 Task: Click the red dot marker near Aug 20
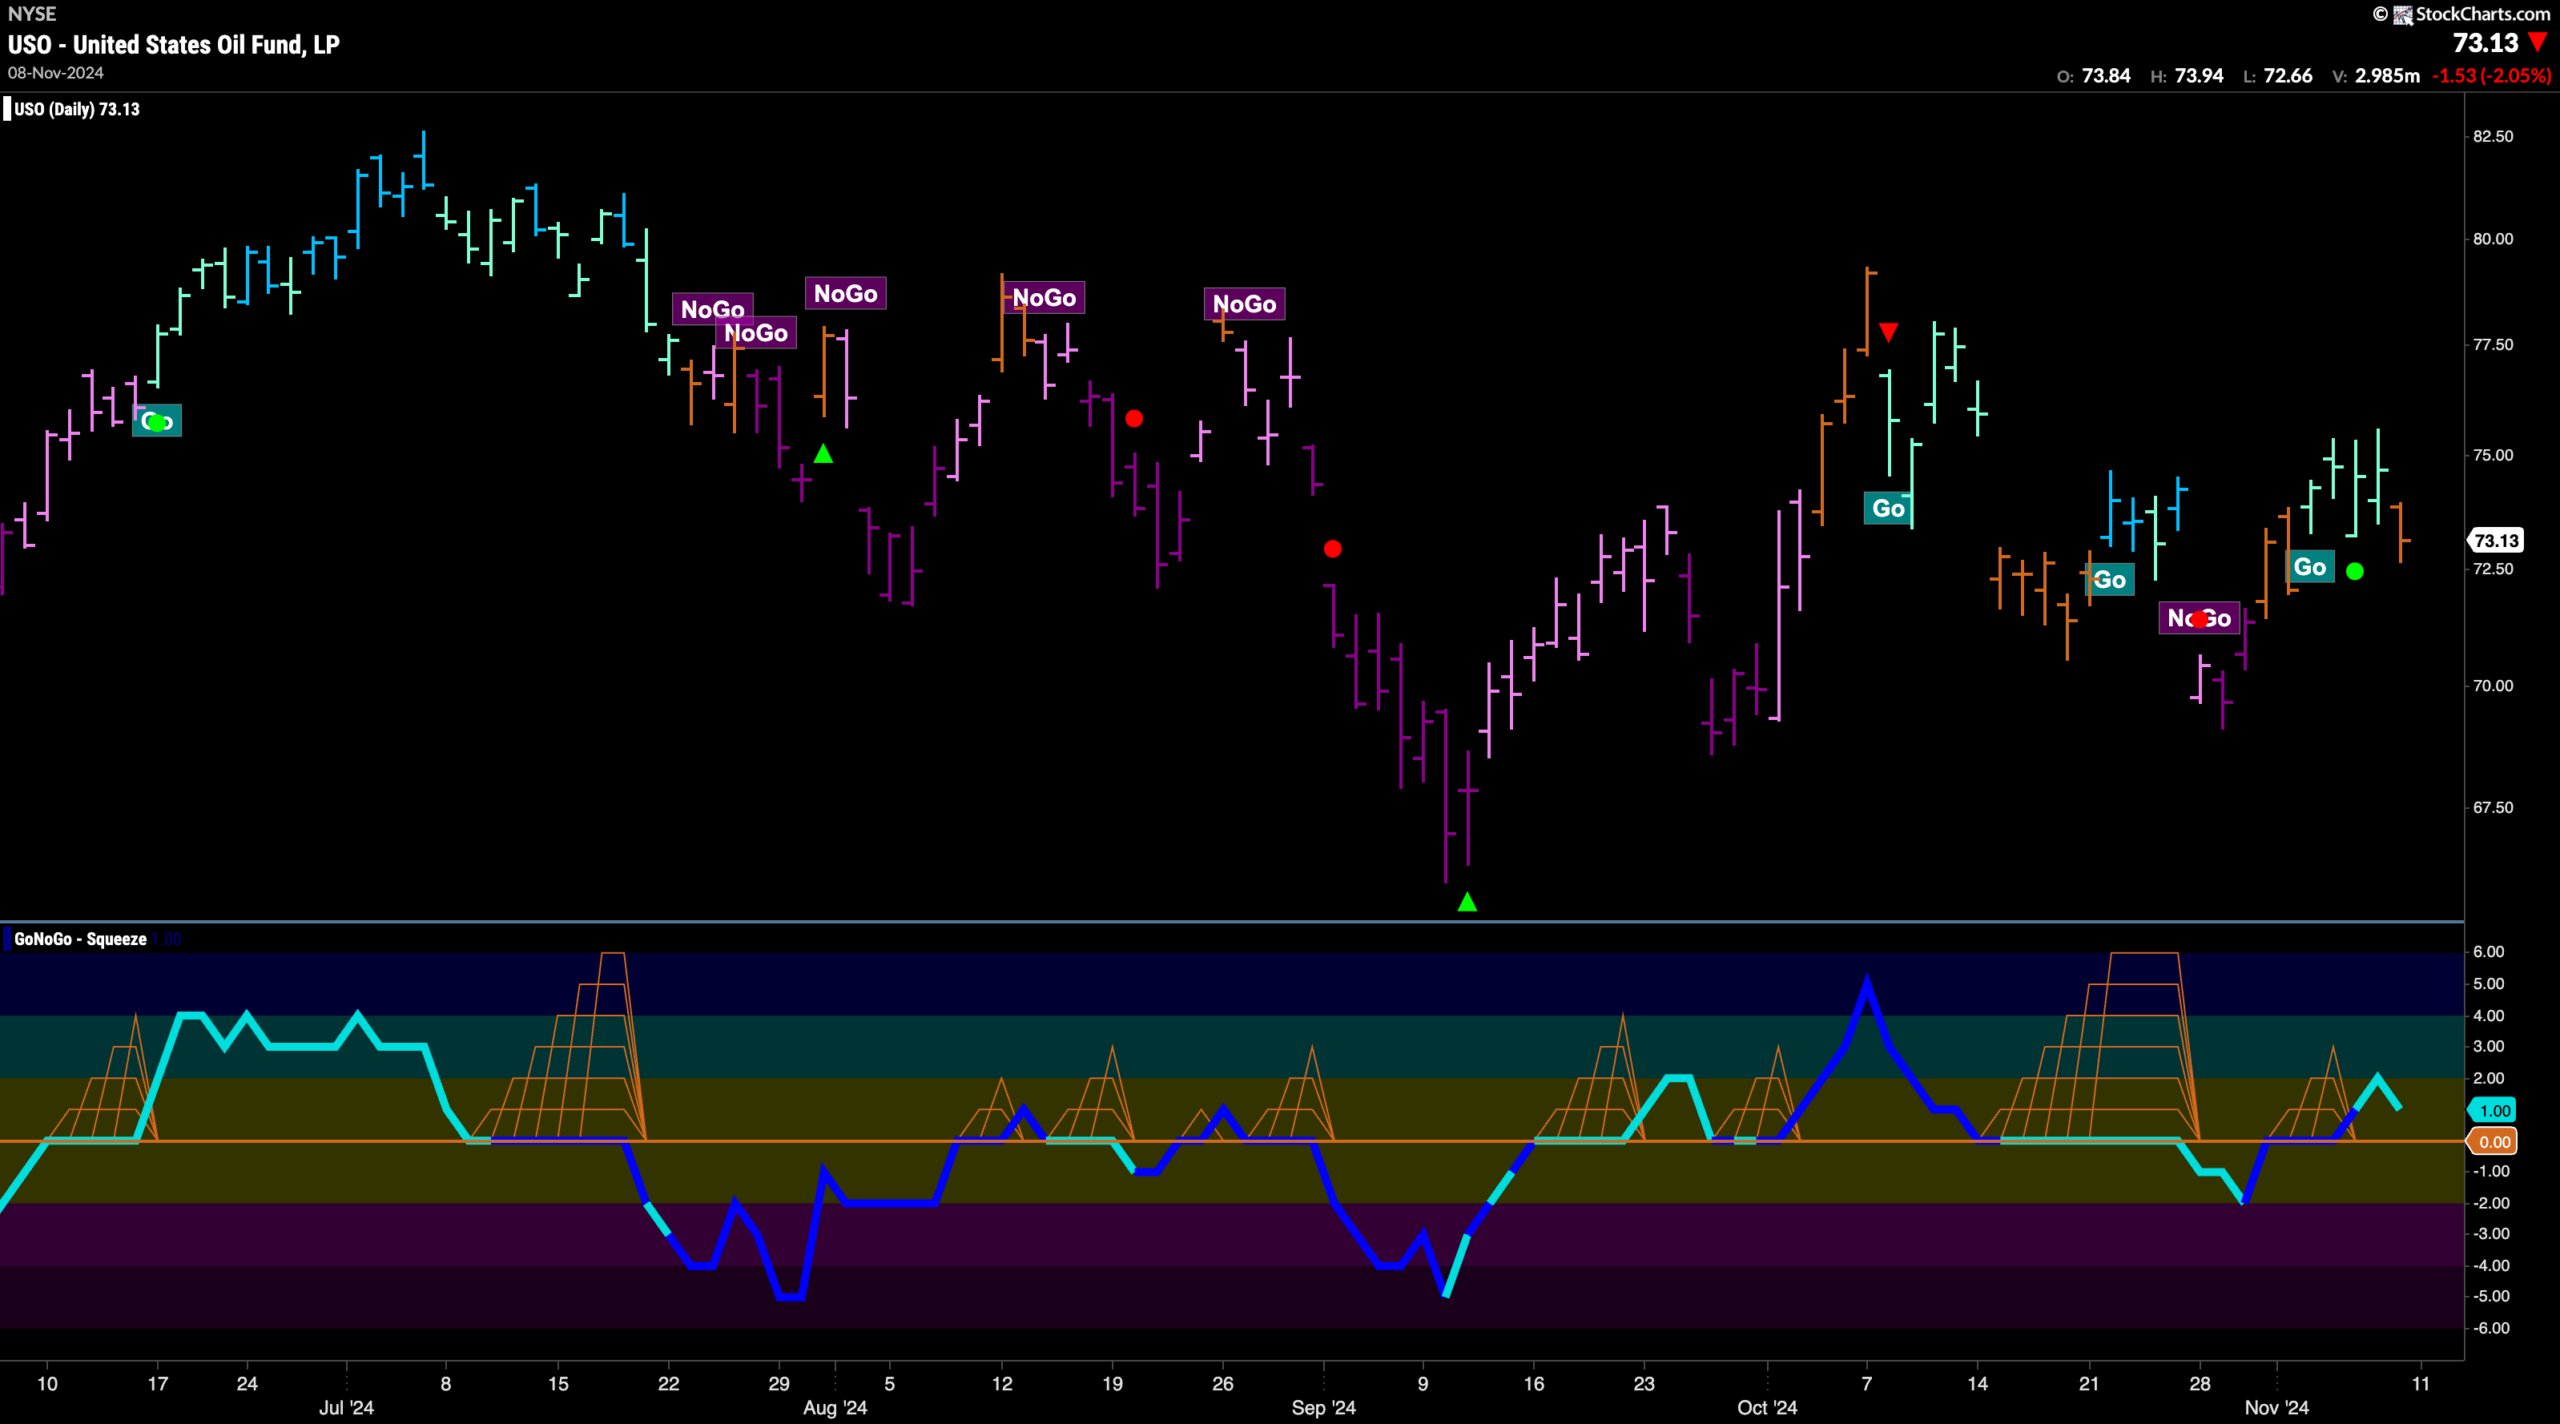1134,418
